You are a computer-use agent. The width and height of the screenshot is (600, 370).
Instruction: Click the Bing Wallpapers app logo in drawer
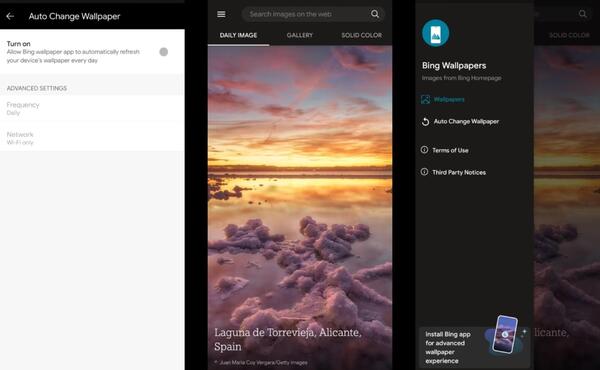[435, 33]
